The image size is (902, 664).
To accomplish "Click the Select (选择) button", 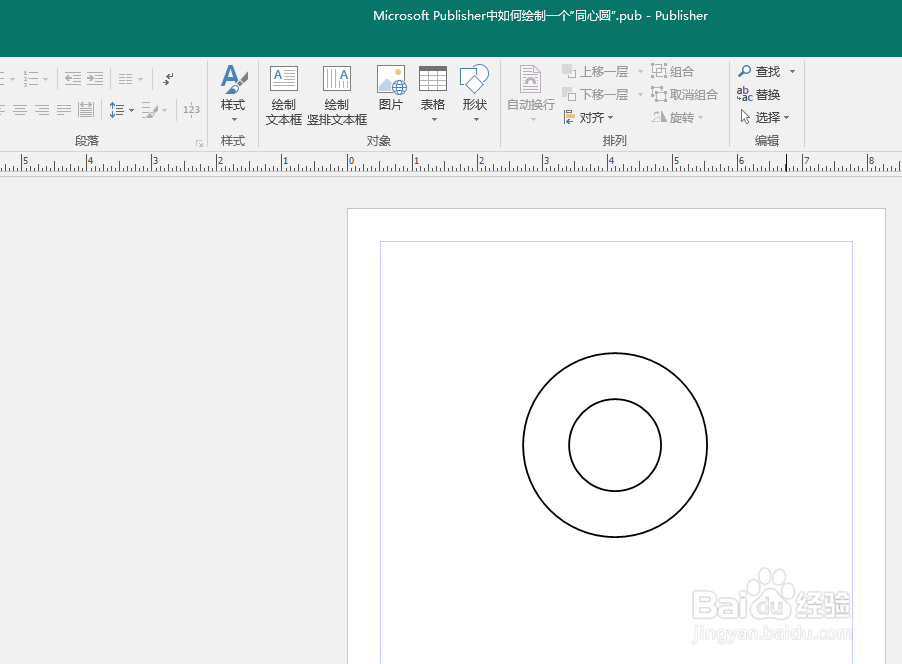I will click(766, 116).
